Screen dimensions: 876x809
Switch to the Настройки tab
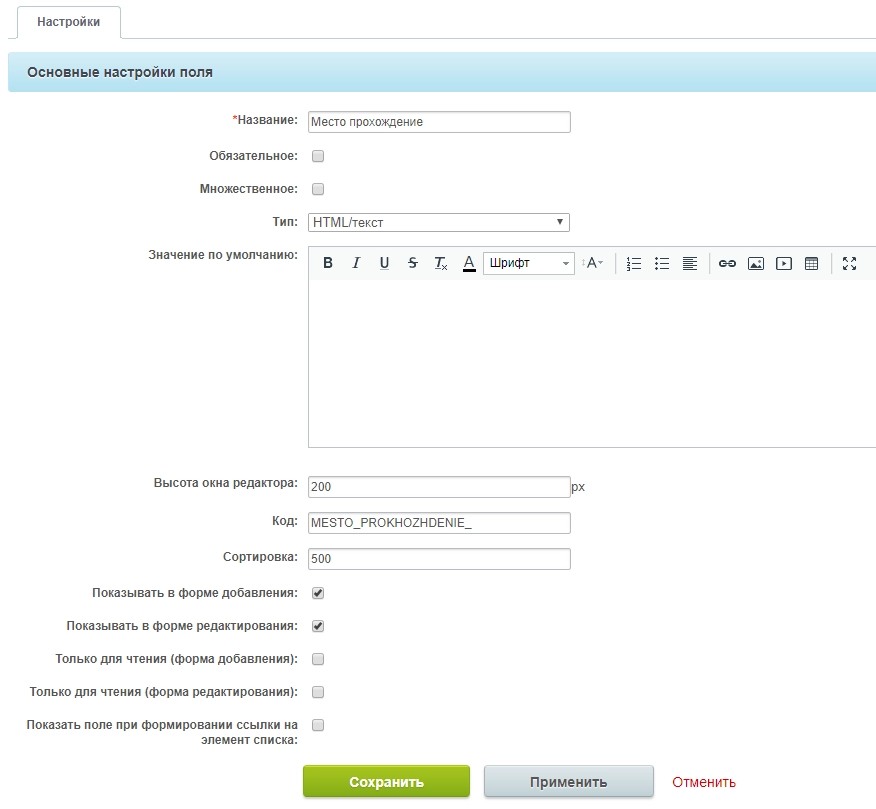pyautogui.click(x=69, y=22)
